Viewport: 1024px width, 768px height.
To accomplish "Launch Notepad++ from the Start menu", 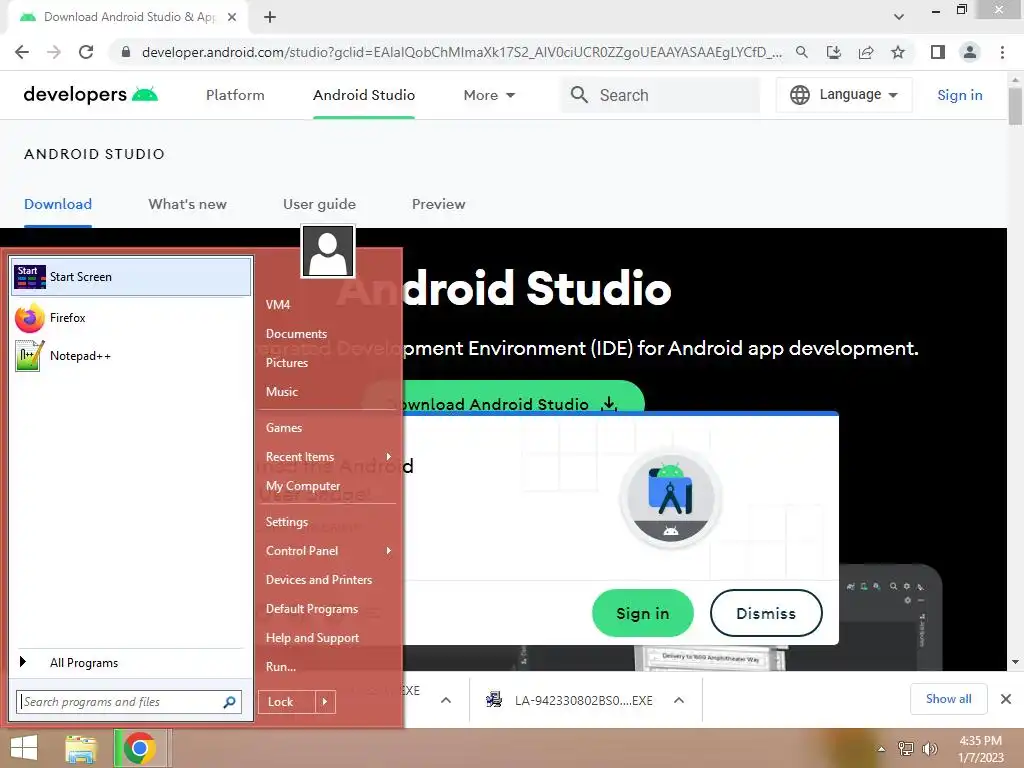I will [x=131, y=356].
